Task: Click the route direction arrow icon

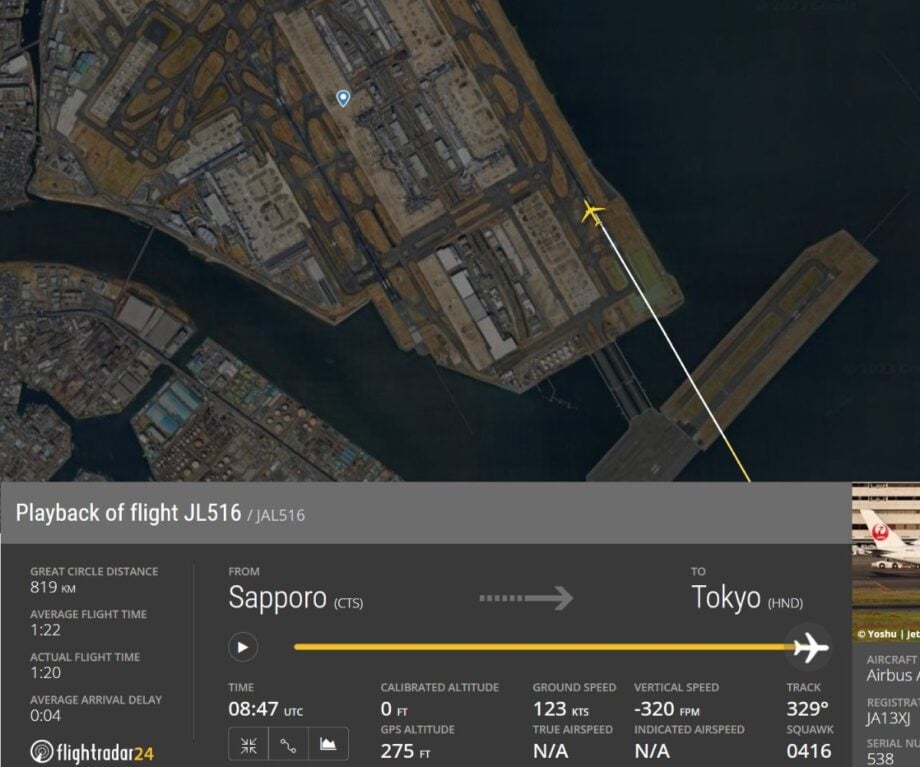Action: pyautogui.click(x=526, y=598)
